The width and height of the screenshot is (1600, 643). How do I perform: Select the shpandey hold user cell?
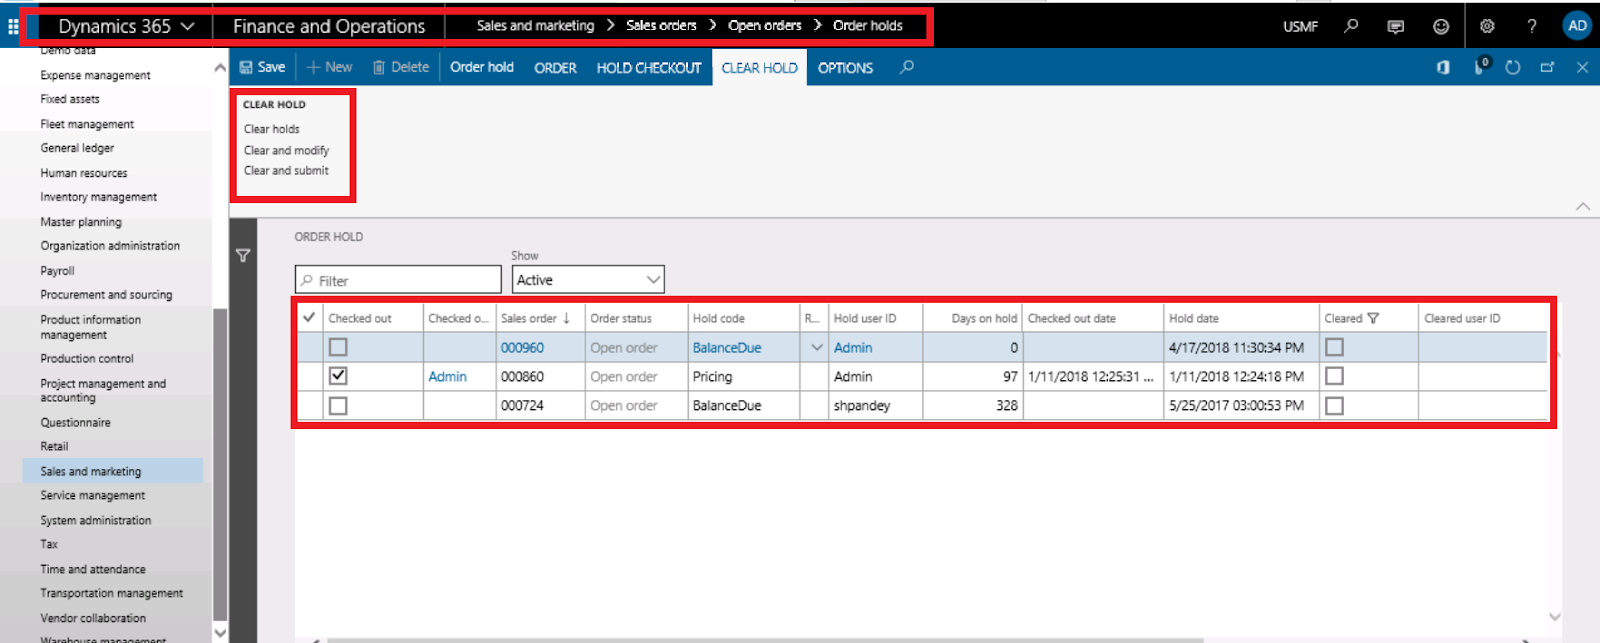pos(864,406)
